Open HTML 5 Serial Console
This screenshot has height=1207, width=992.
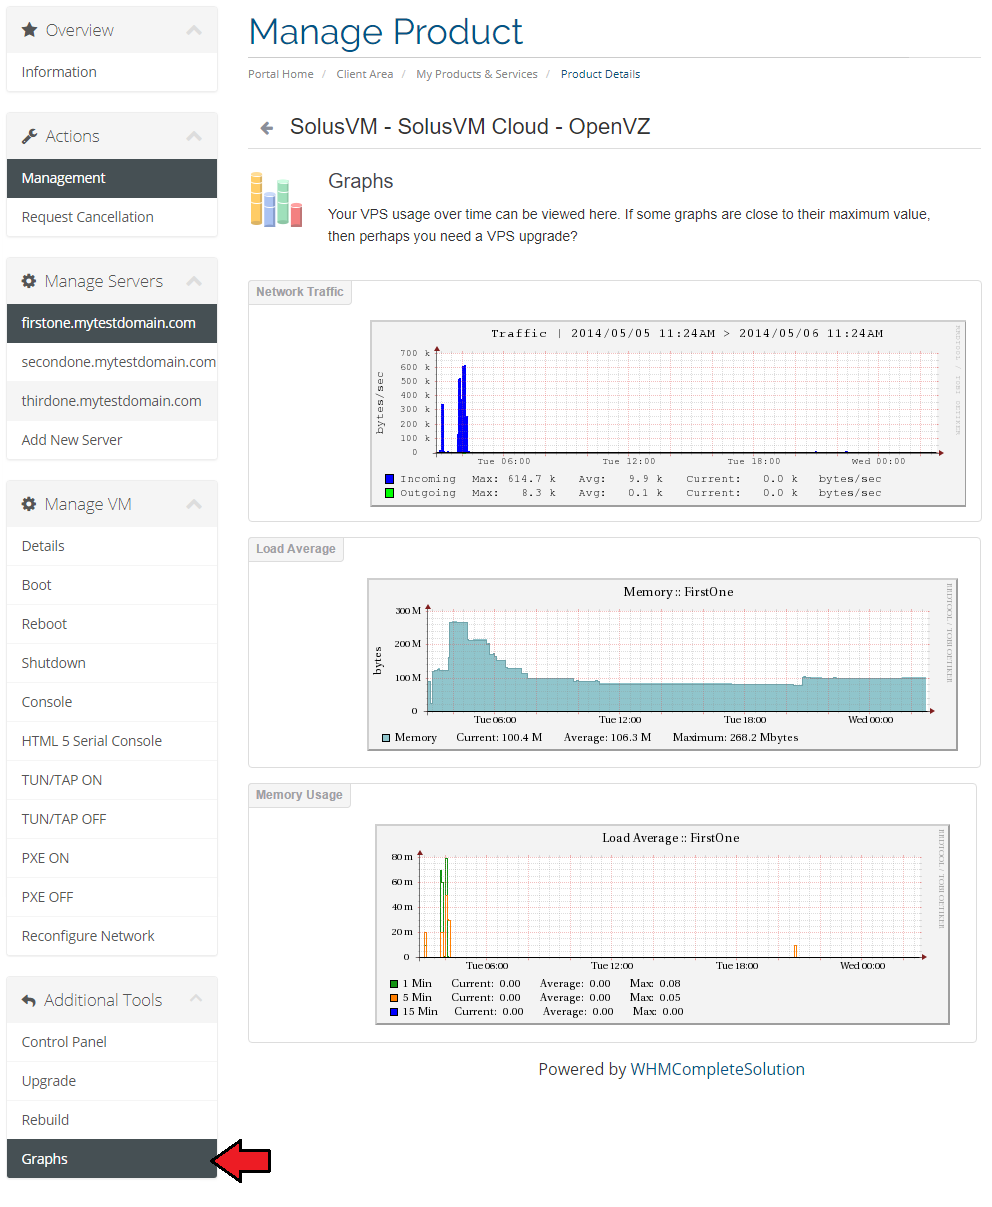pyautogui.click(x=112, y=741)
